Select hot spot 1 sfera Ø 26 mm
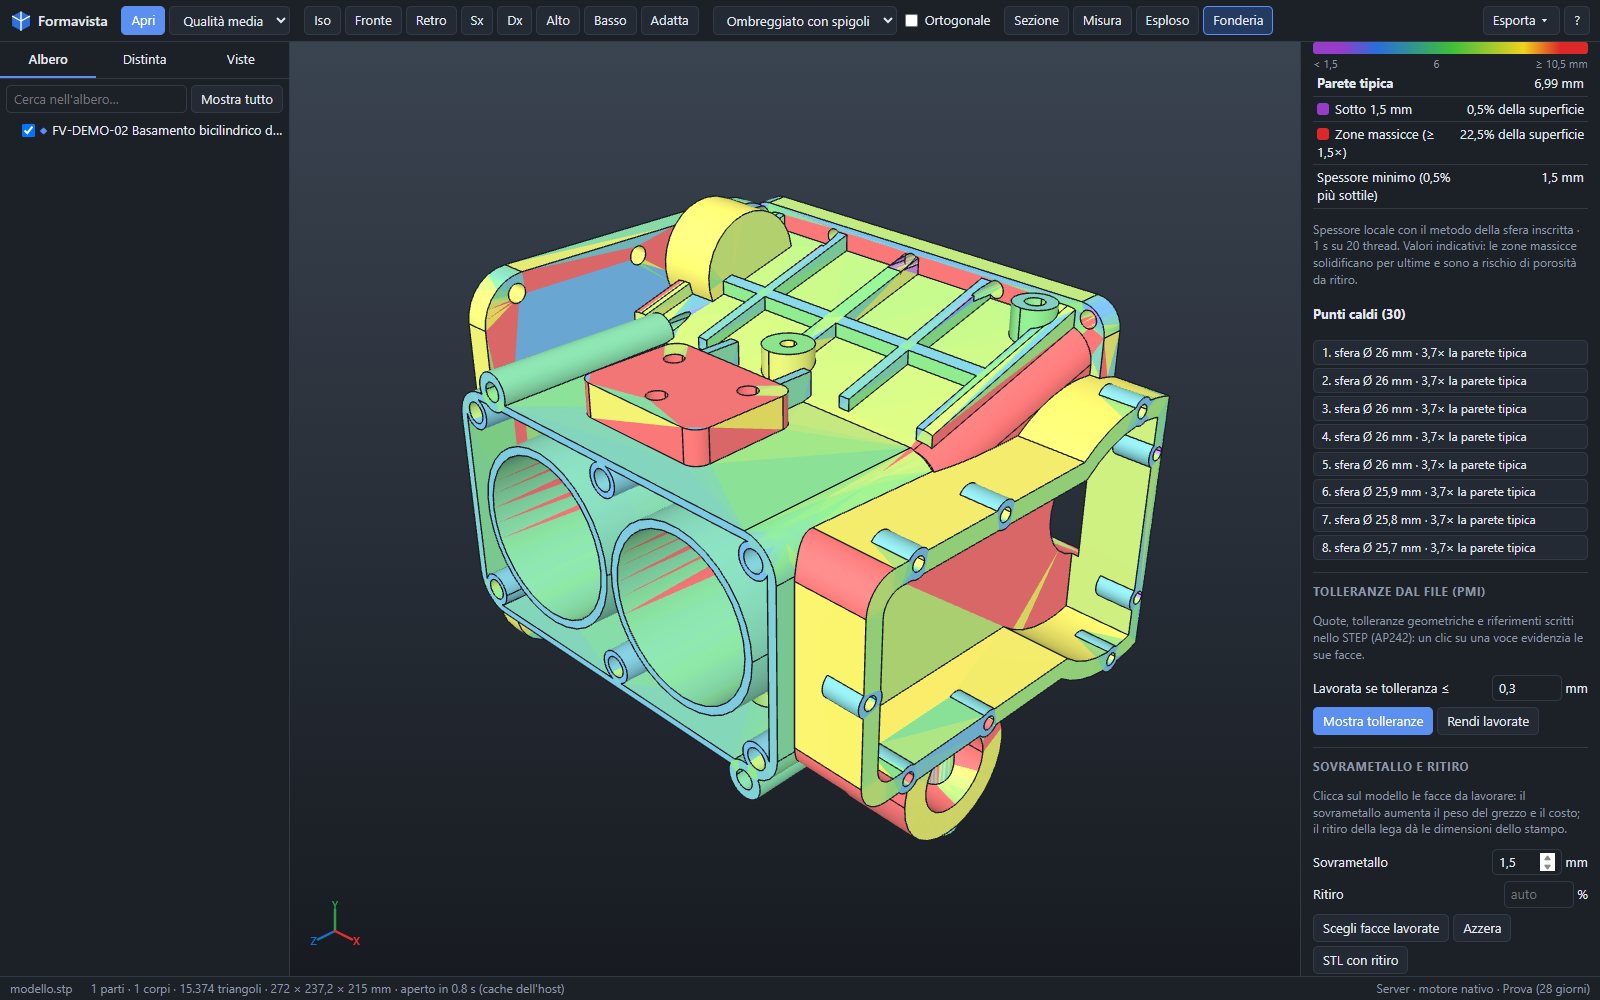The width and height of the screenshot is (1600, 1000). tap(1450, 353)
